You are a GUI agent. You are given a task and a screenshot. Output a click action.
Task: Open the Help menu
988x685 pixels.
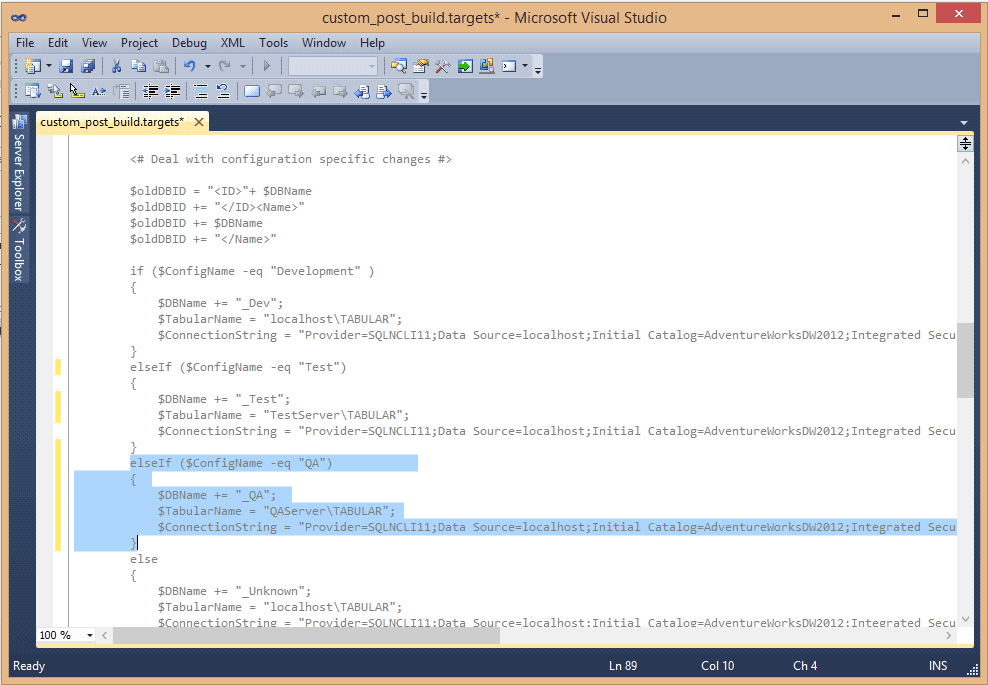[x=372, y=43]
